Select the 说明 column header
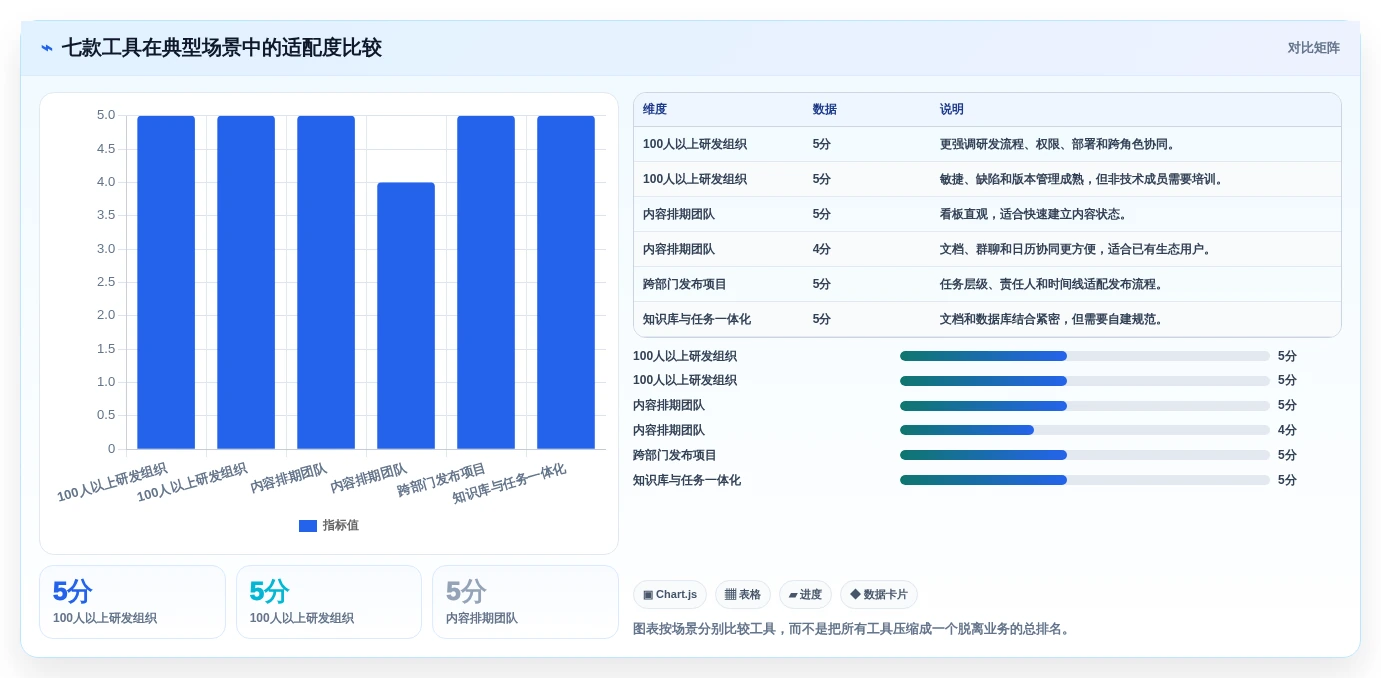Screen dimensions: 1381x678 click(952, 110)
